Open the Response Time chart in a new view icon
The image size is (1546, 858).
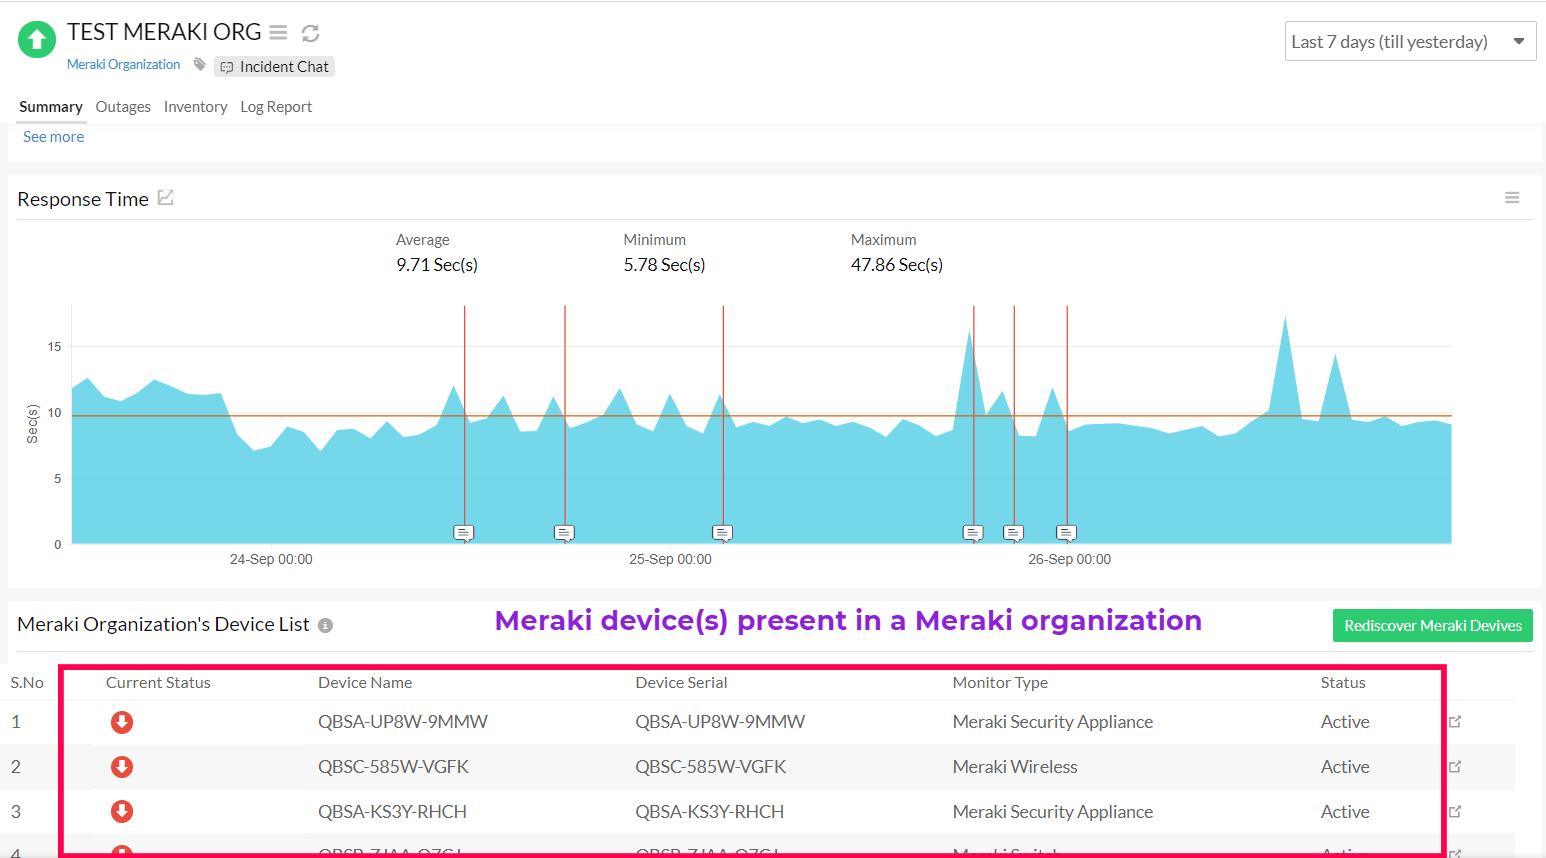click(166, 198)
